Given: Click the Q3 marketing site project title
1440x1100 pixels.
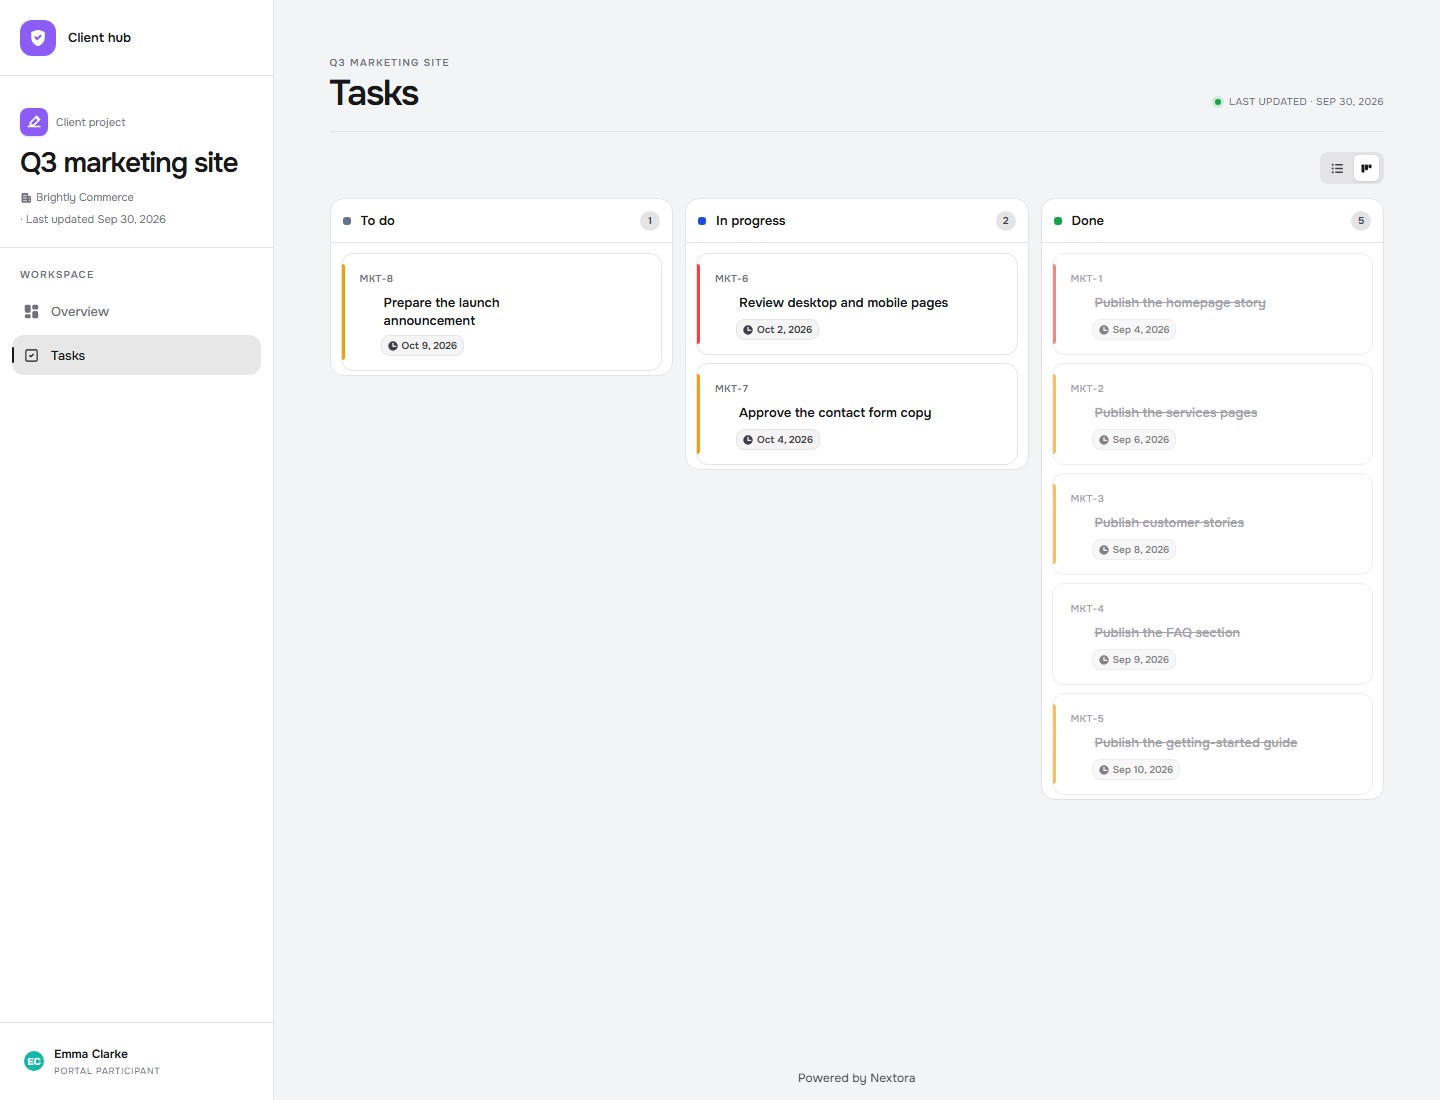Looking at the screenshot, I should 129,163.
